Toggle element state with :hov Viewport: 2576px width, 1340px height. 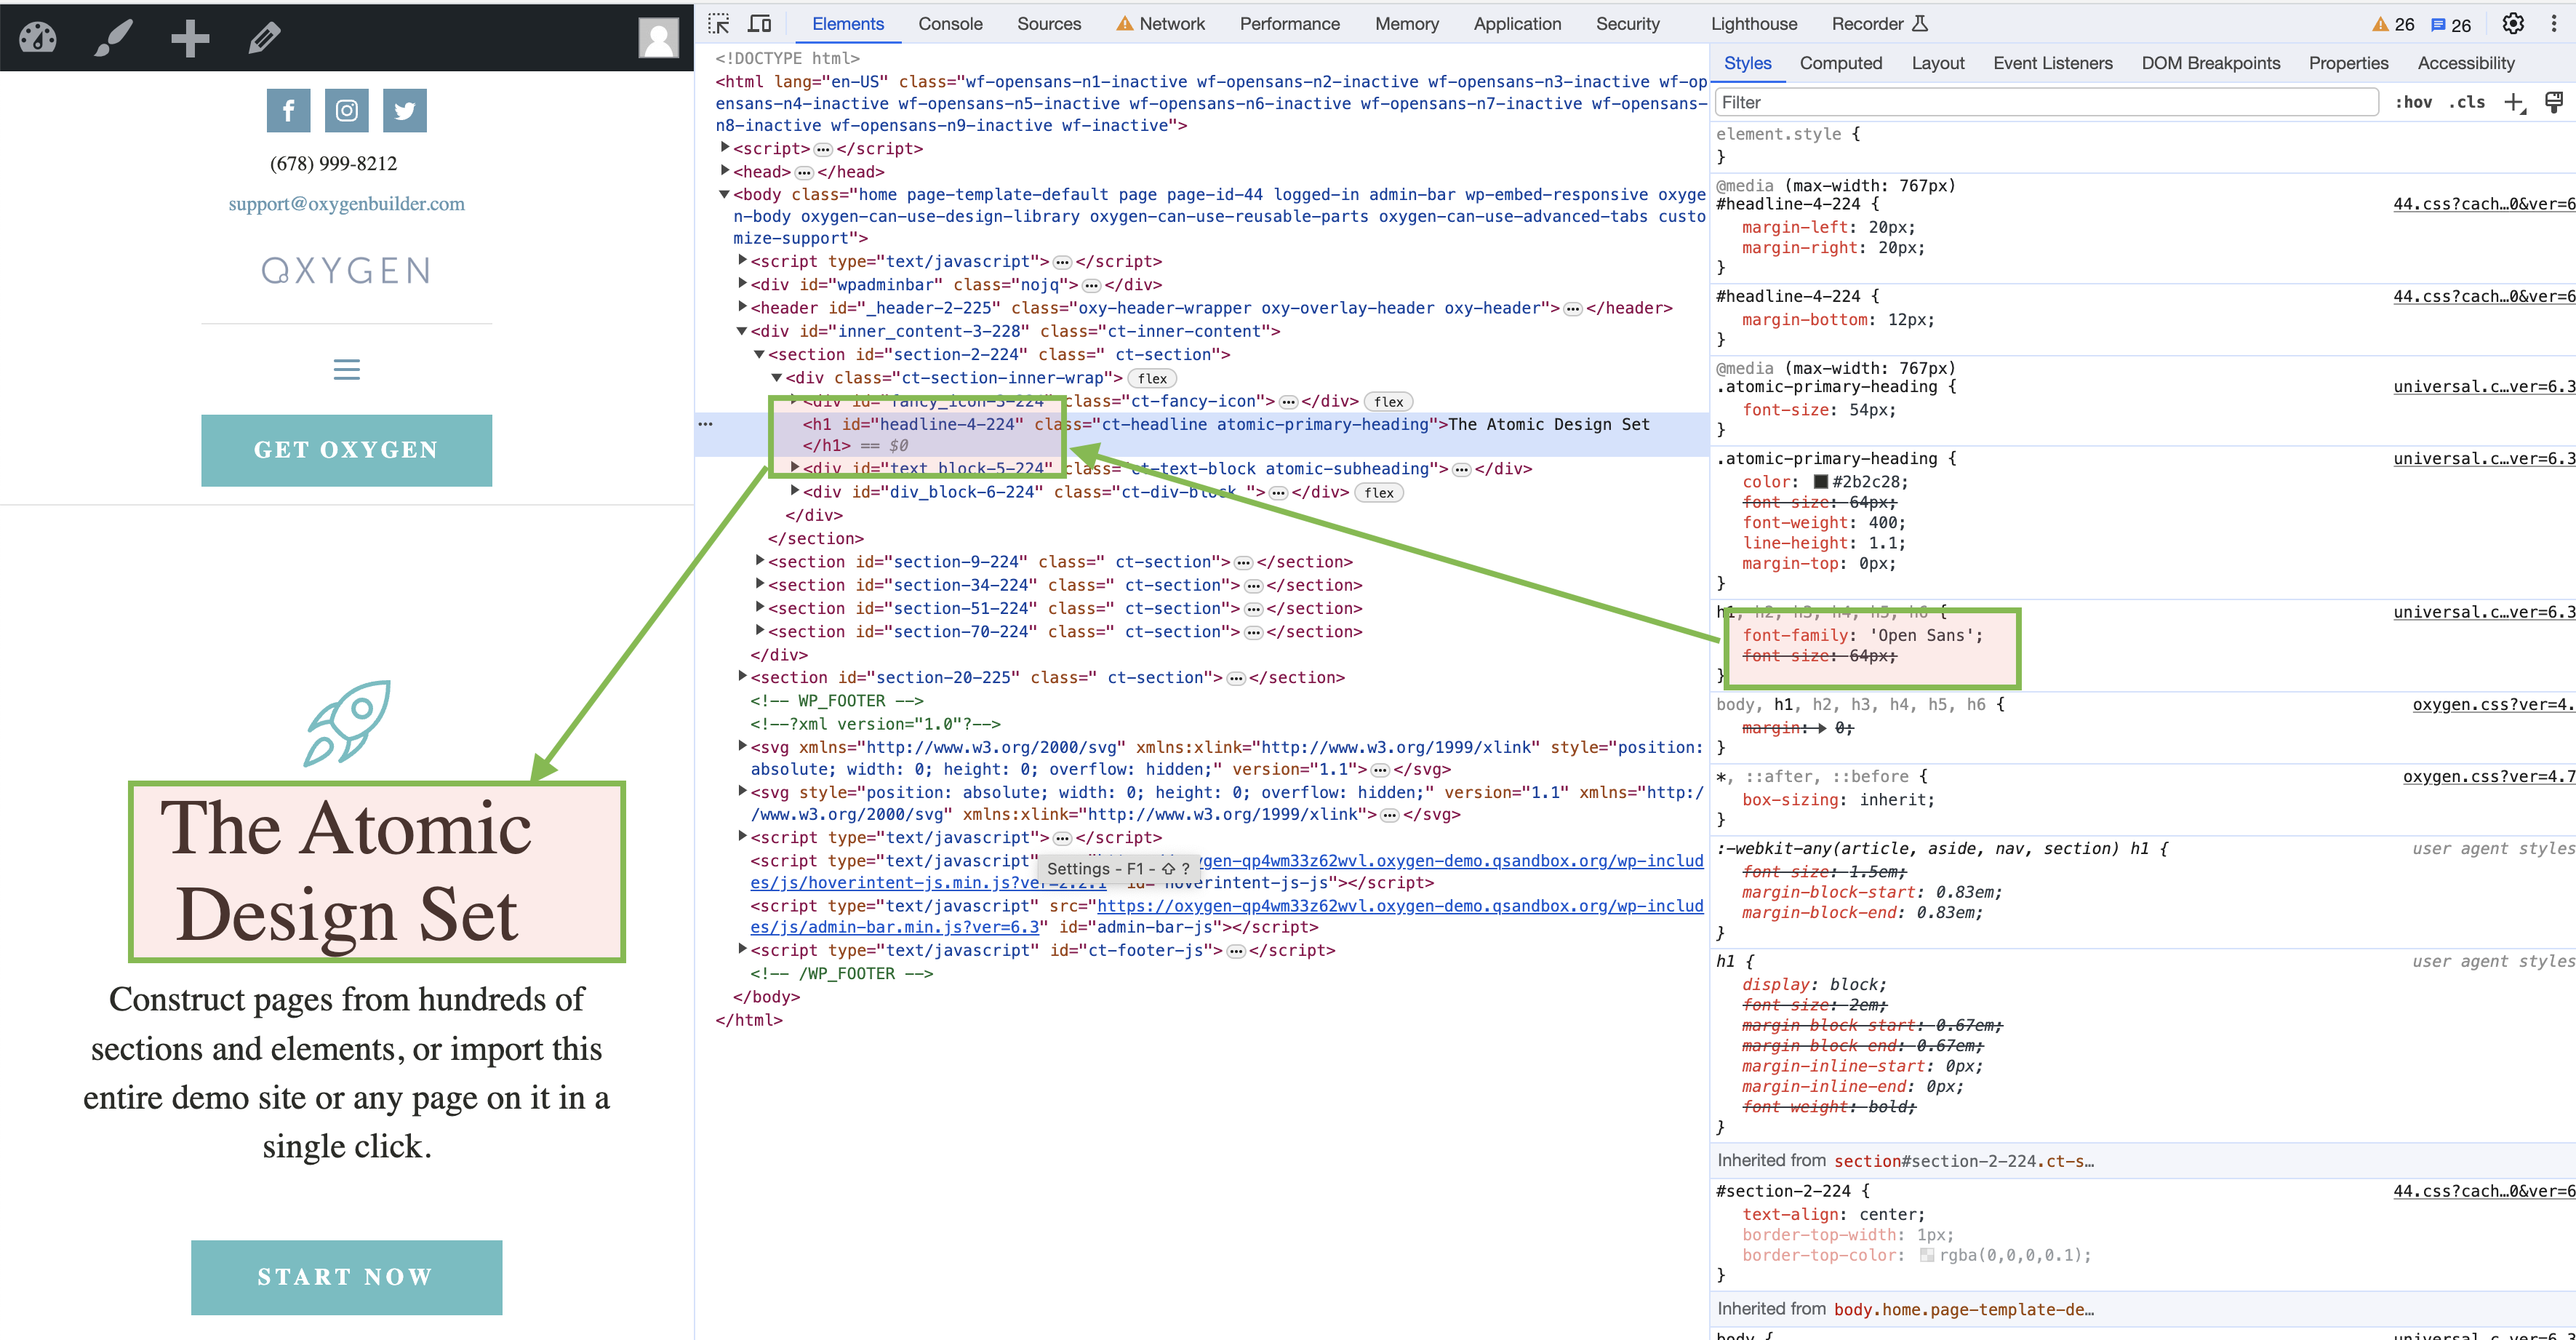click(x=2414, y=102)
